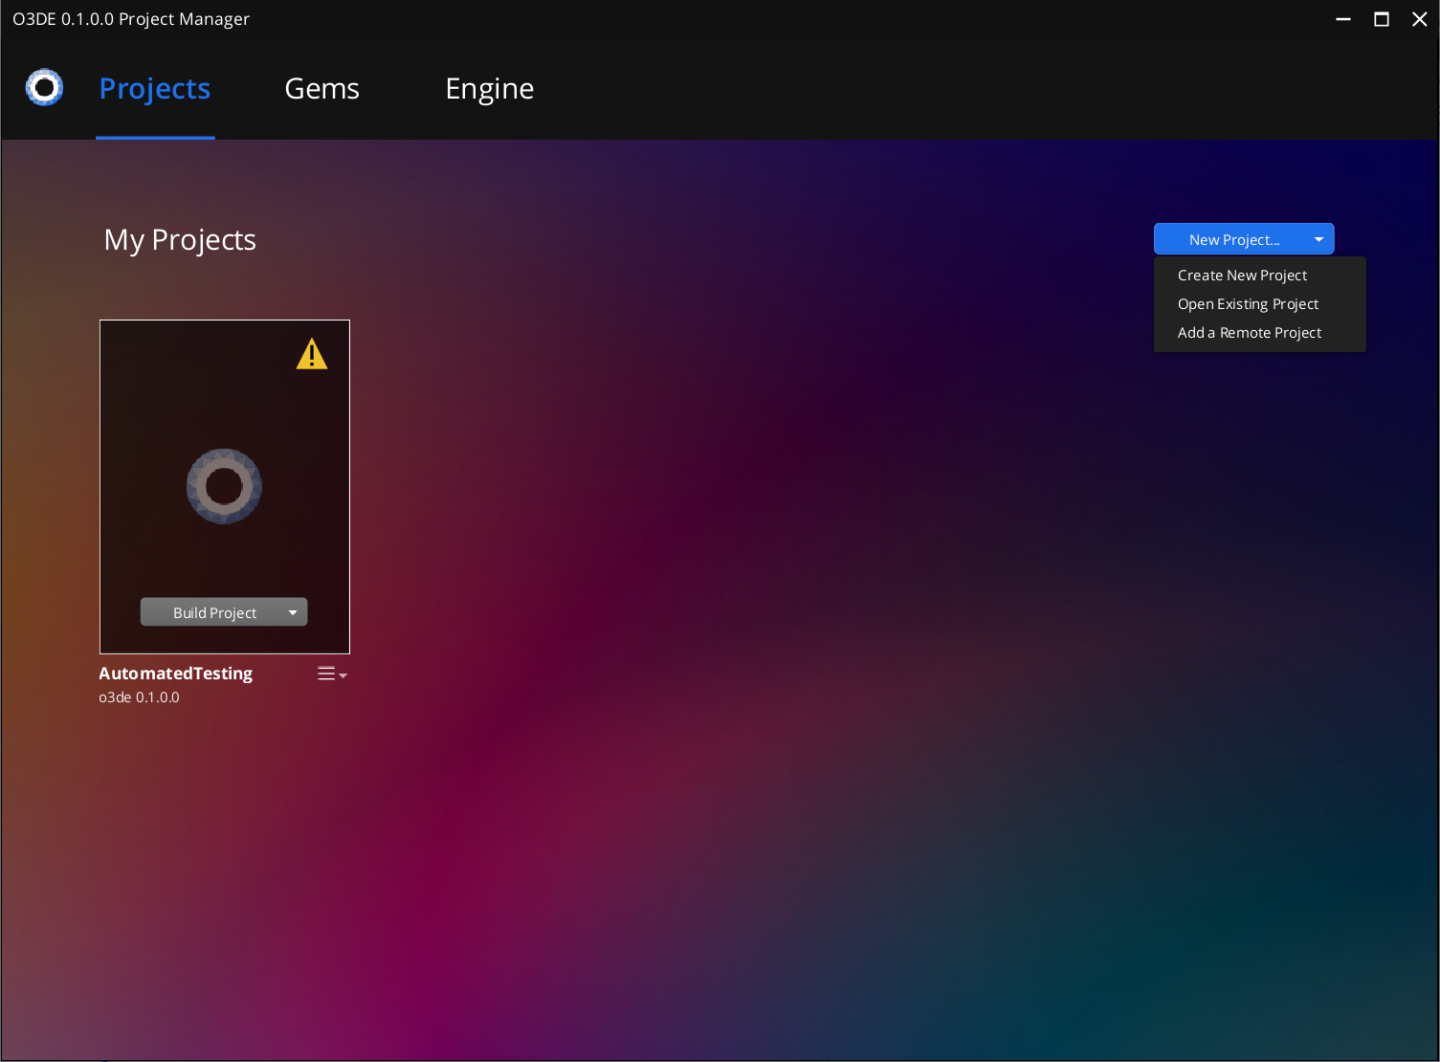
Task: Choose Add a Remote Project from the menu
Action: coord(1249,332)
